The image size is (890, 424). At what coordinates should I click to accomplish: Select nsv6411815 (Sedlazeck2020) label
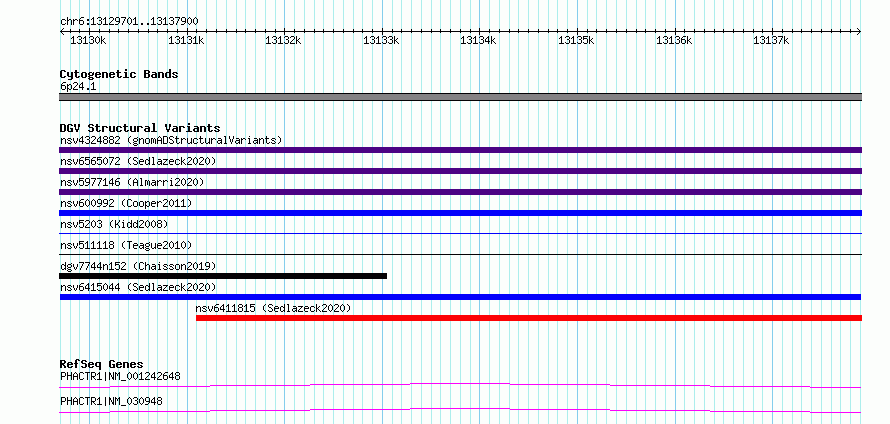pos(274,308)
